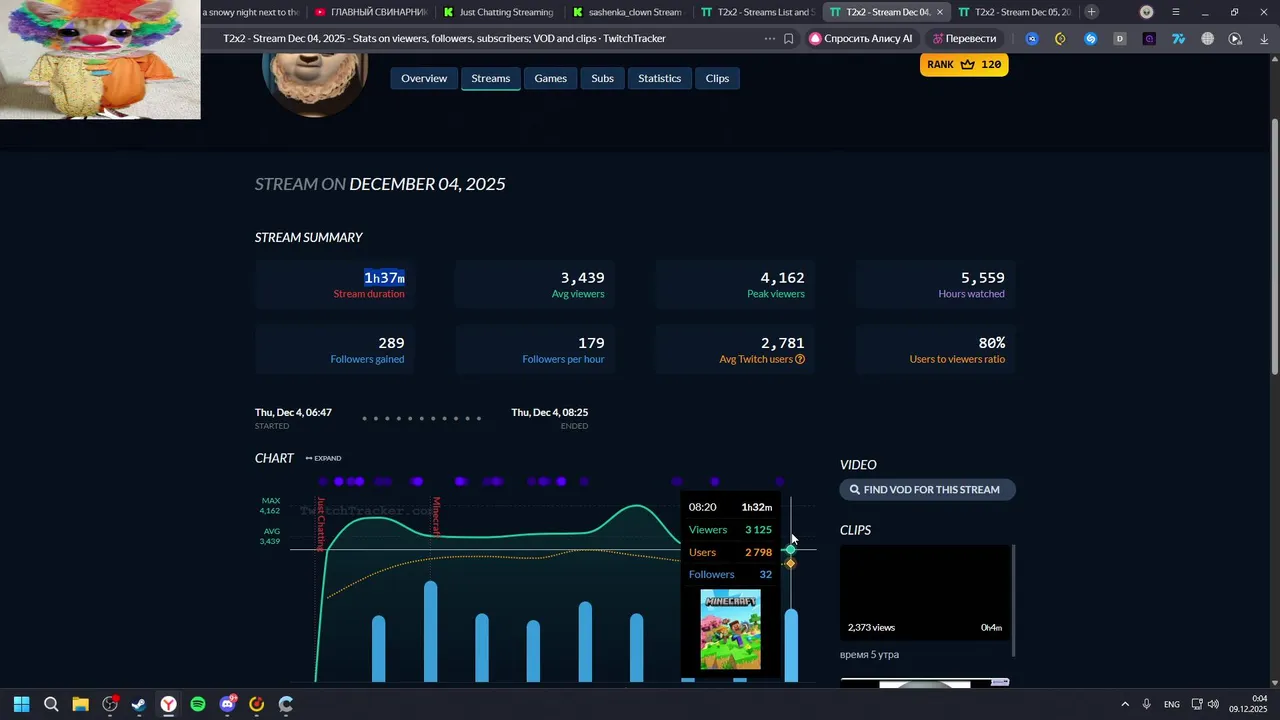Open OBS Studio from taskbar

(110, 704)
